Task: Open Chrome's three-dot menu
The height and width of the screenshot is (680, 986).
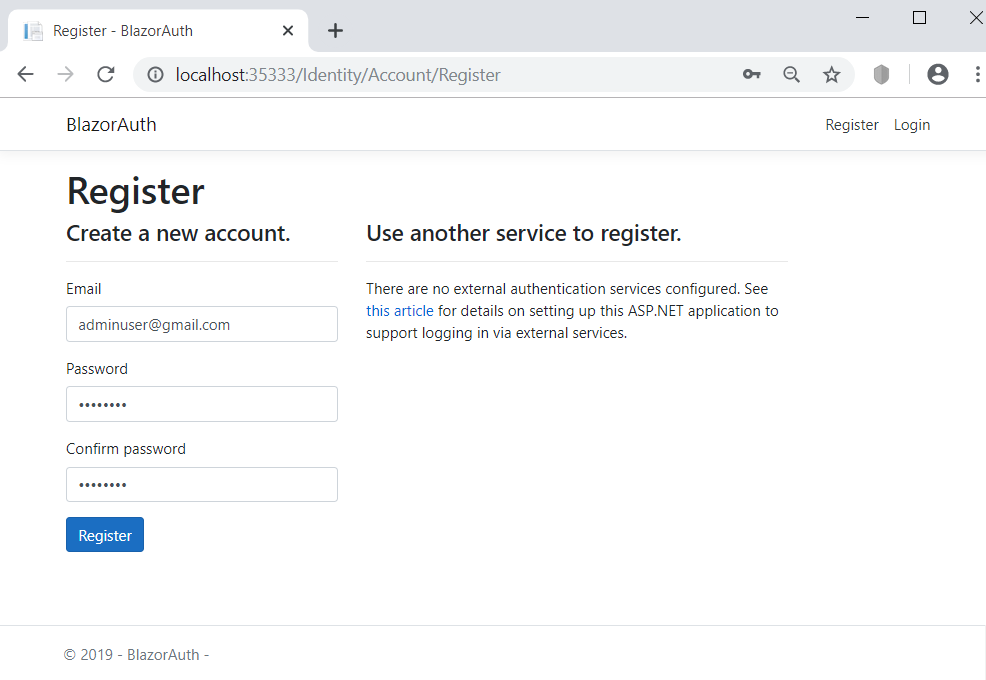Action: (x=977, y=74)
